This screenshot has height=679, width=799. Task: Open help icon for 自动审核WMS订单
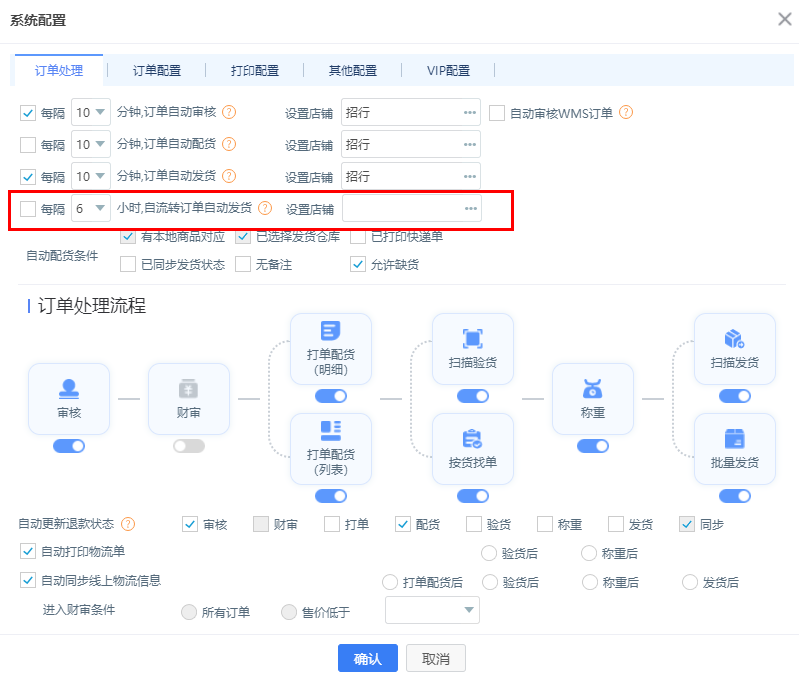click(626, 112)
